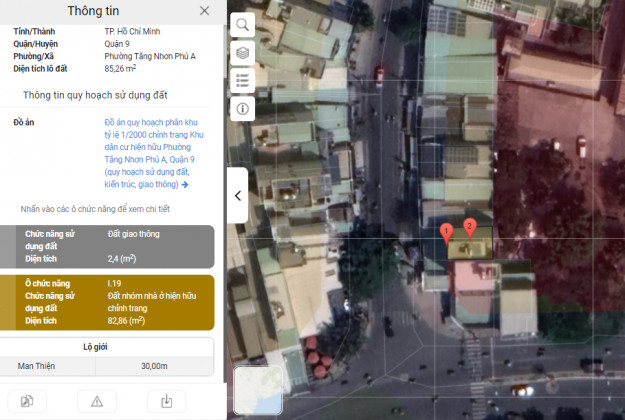Open the map information icon
Viewport: 625px width, 420px height.
242,108
